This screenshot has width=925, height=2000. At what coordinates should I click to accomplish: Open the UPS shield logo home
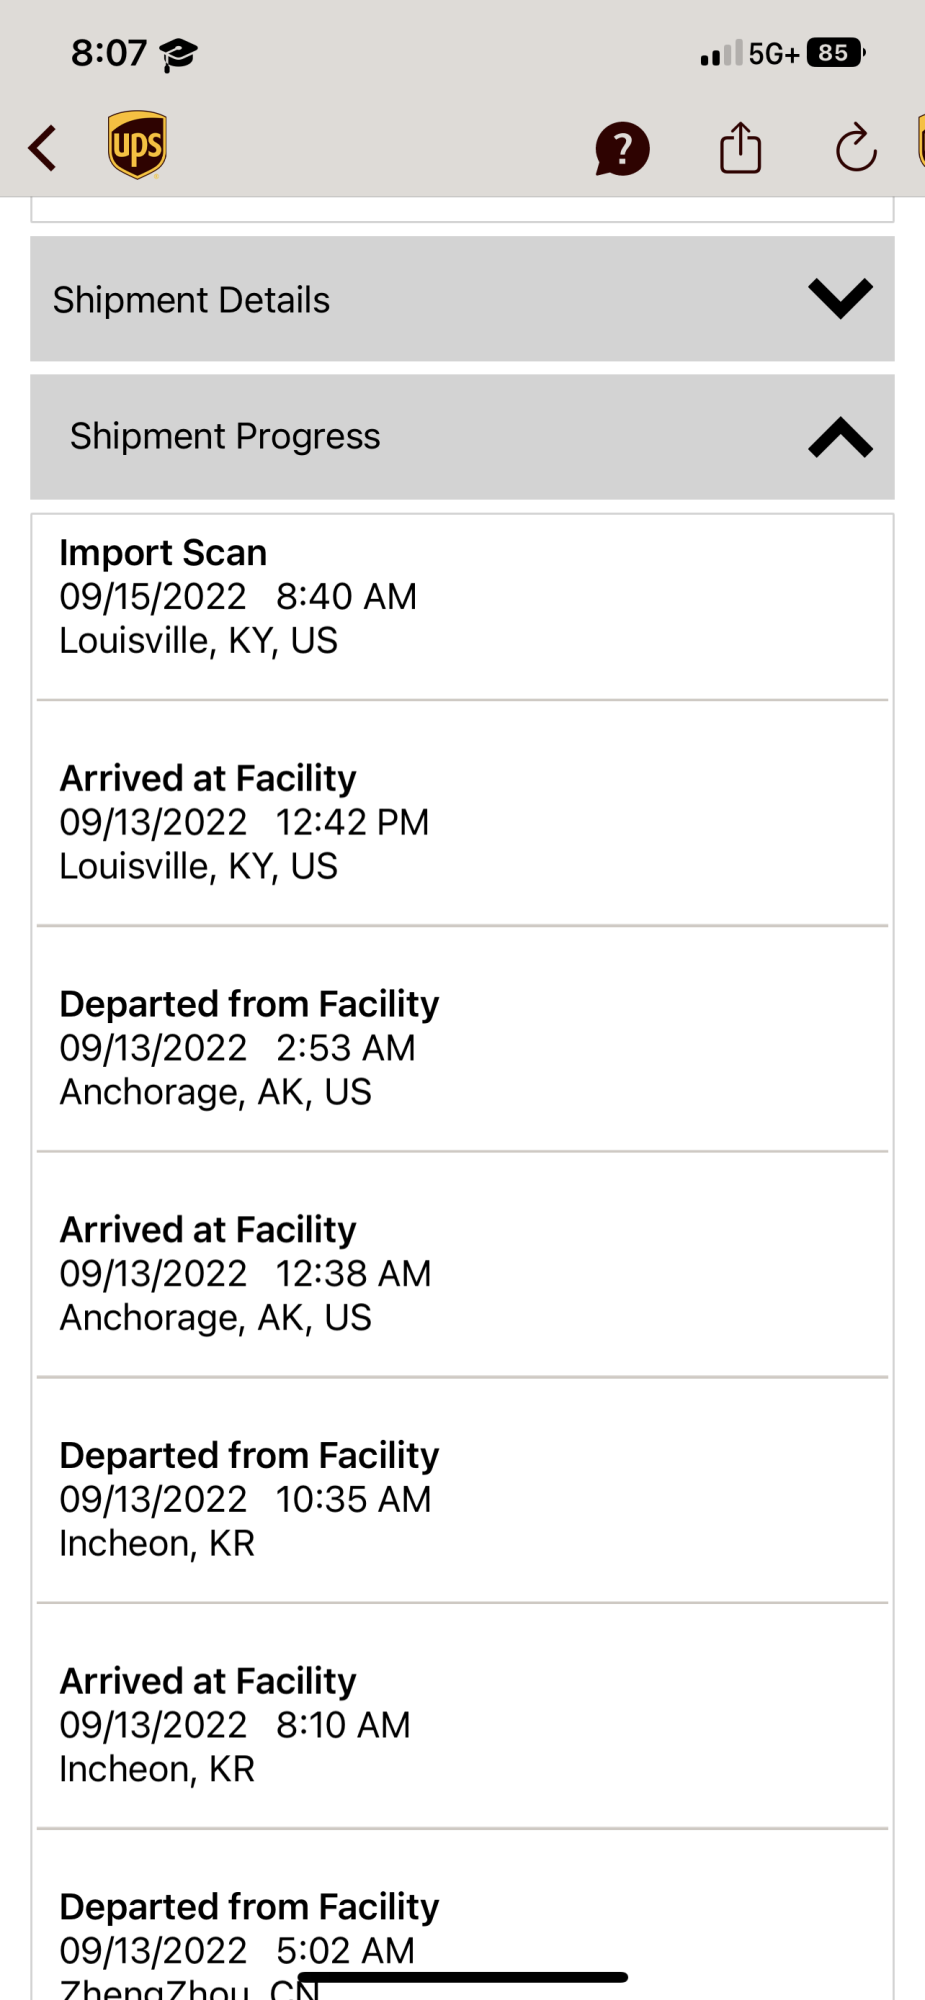click(137, 145)
